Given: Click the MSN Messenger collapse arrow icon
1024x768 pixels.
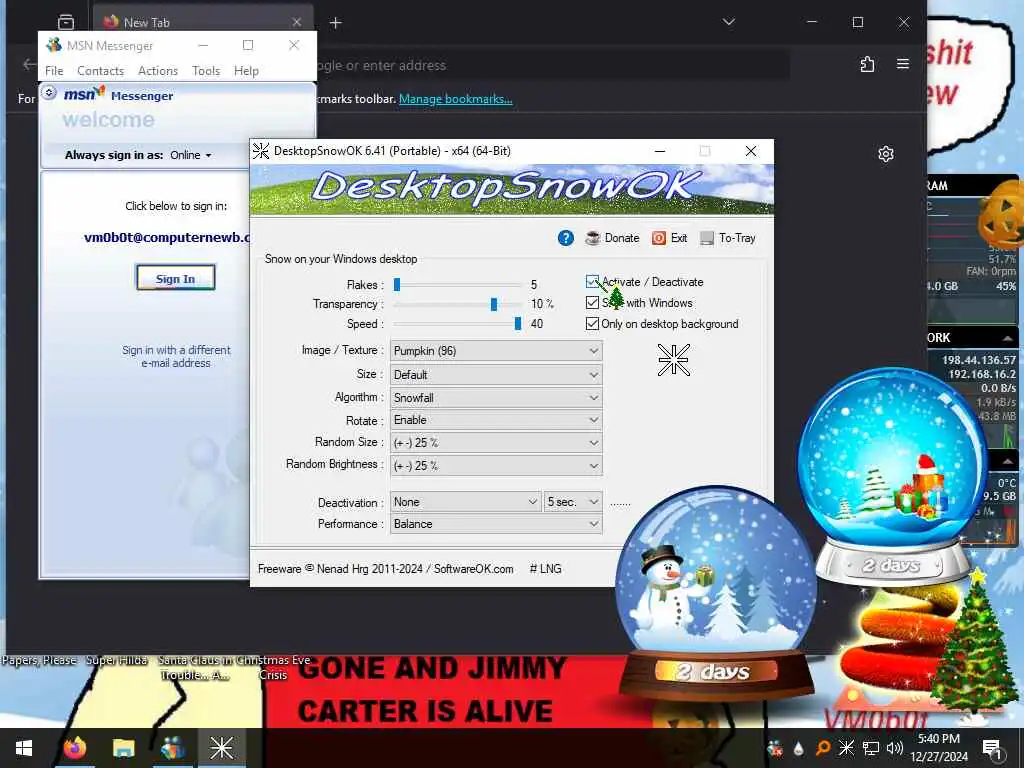Looking at the screenshot, I should (x=49, y=93).
